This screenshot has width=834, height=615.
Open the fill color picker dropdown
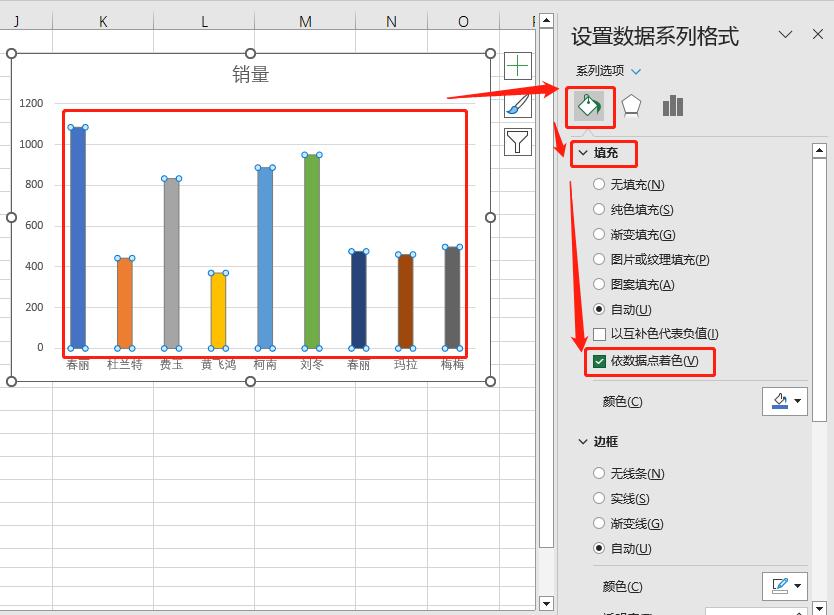pos(785,401)
